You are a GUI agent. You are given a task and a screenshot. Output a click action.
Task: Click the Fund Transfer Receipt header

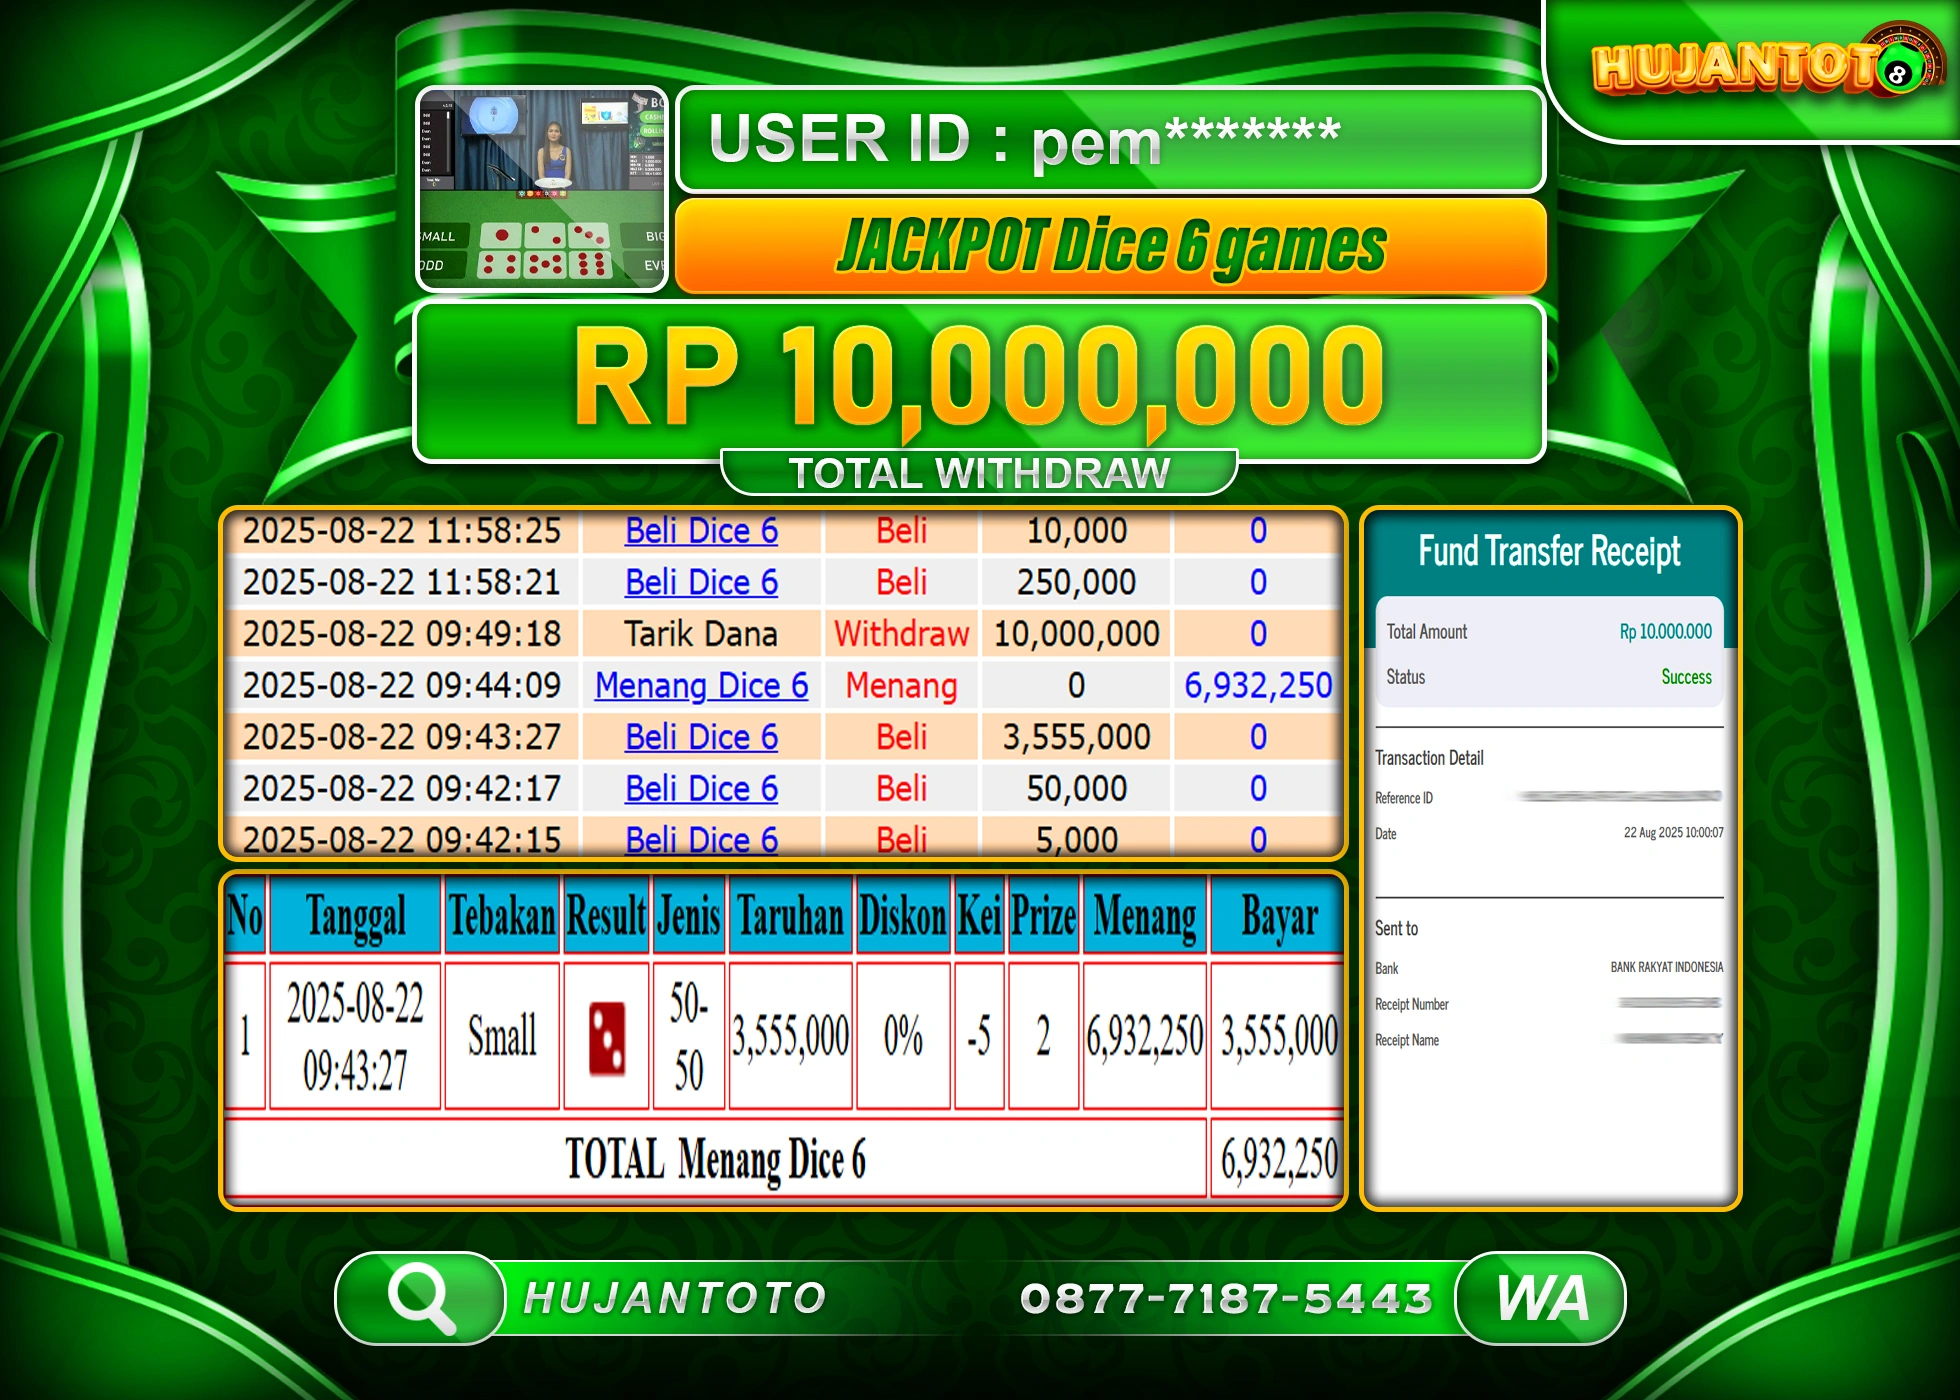[1548, 551]
